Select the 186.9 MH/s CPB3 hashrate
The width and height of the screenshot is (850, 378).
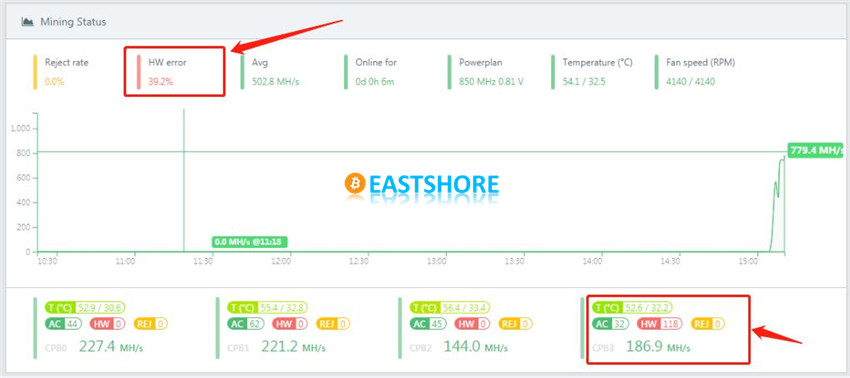(x=659, y=346)
